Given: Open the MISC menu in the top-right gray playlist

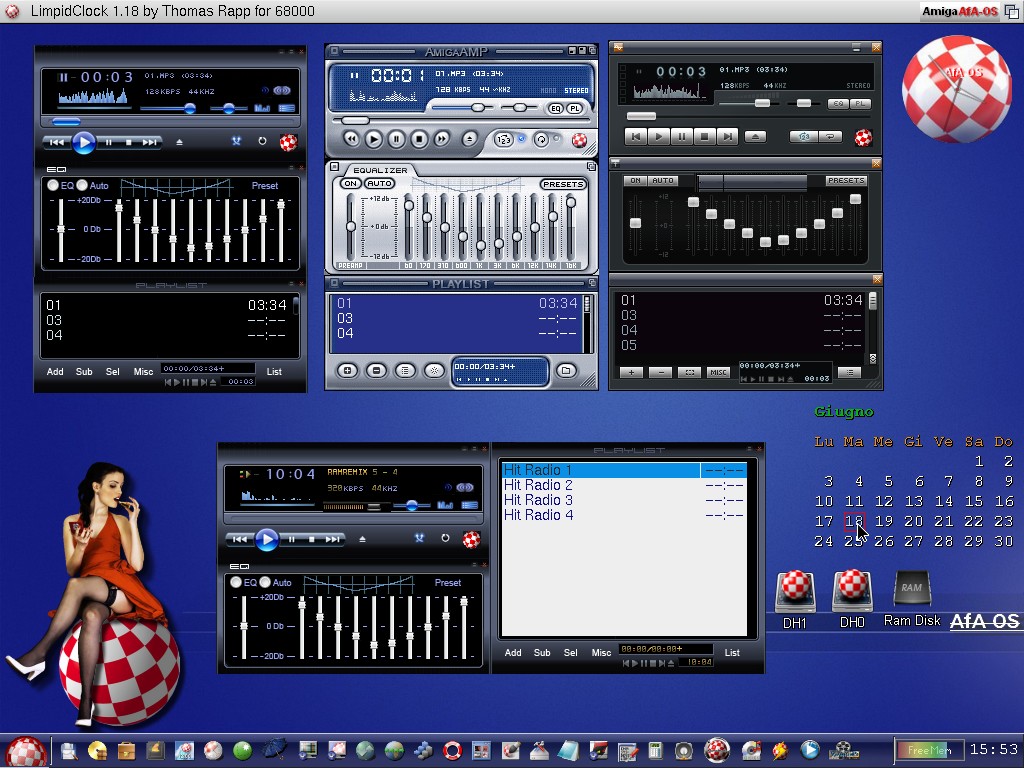Looking at the screenshot, I should pos(719,372).
